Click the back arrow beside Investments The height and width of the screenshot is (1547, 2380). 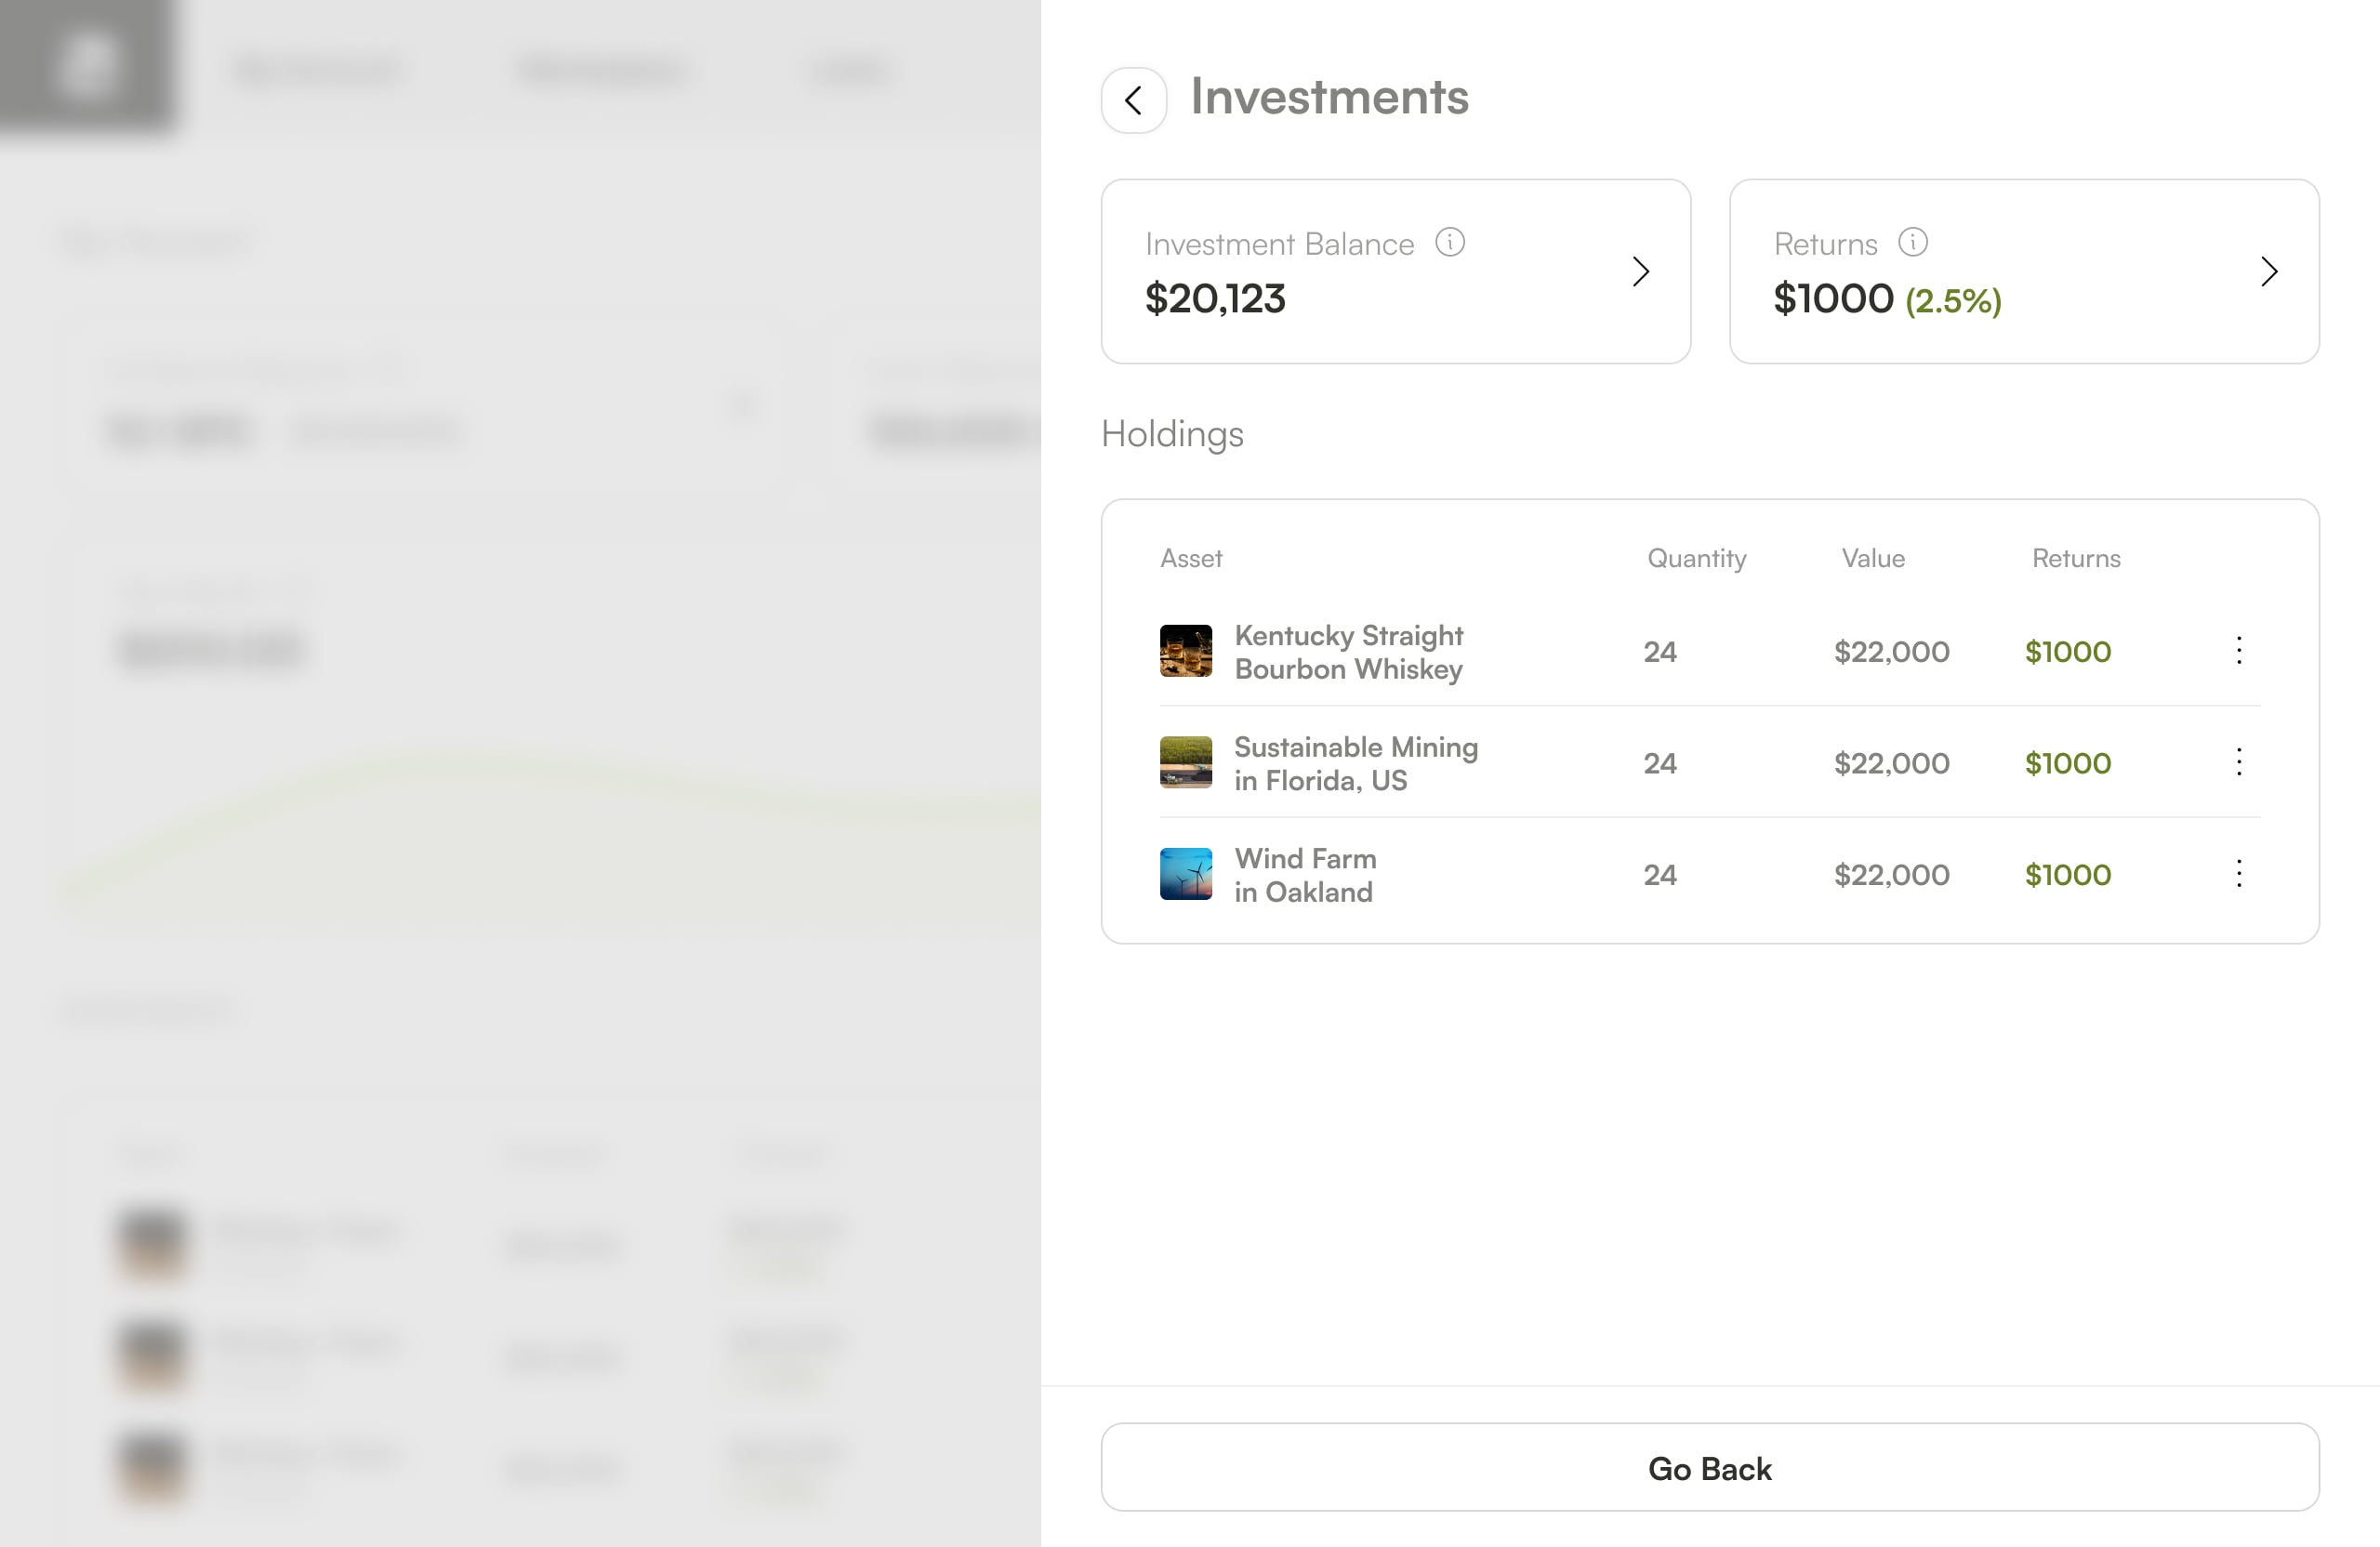click(x=1133, y=100)
